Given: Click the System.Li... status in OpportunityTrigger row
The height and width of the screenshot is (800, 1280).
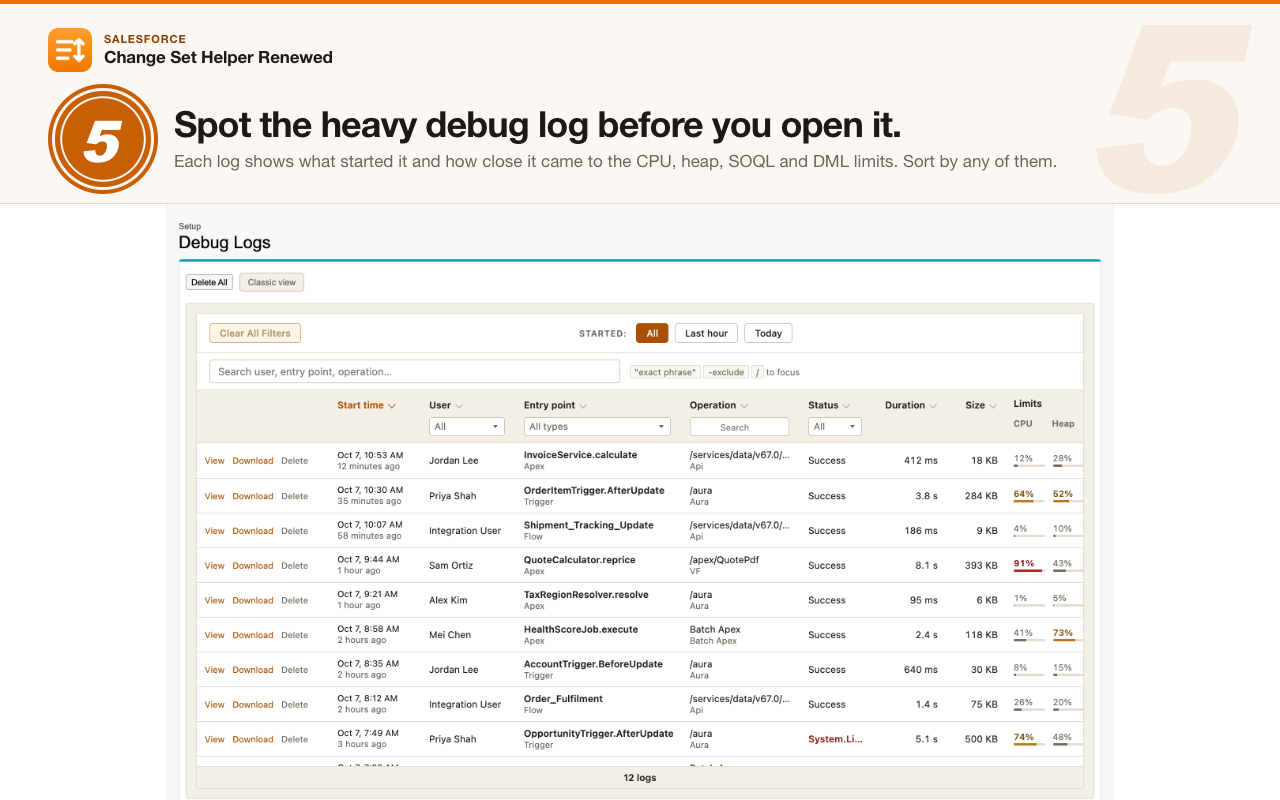Looking at the screenshot, I should (x=835, y=740).
